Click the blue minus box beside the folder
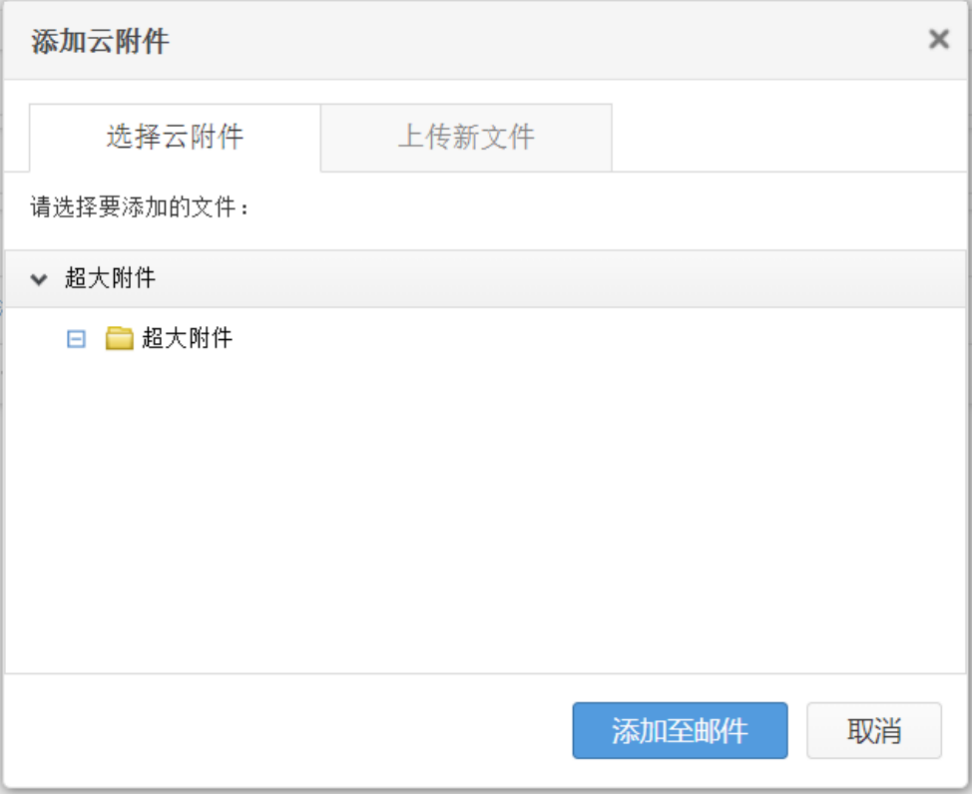The image size is (972, 794). tap(76, 338)
